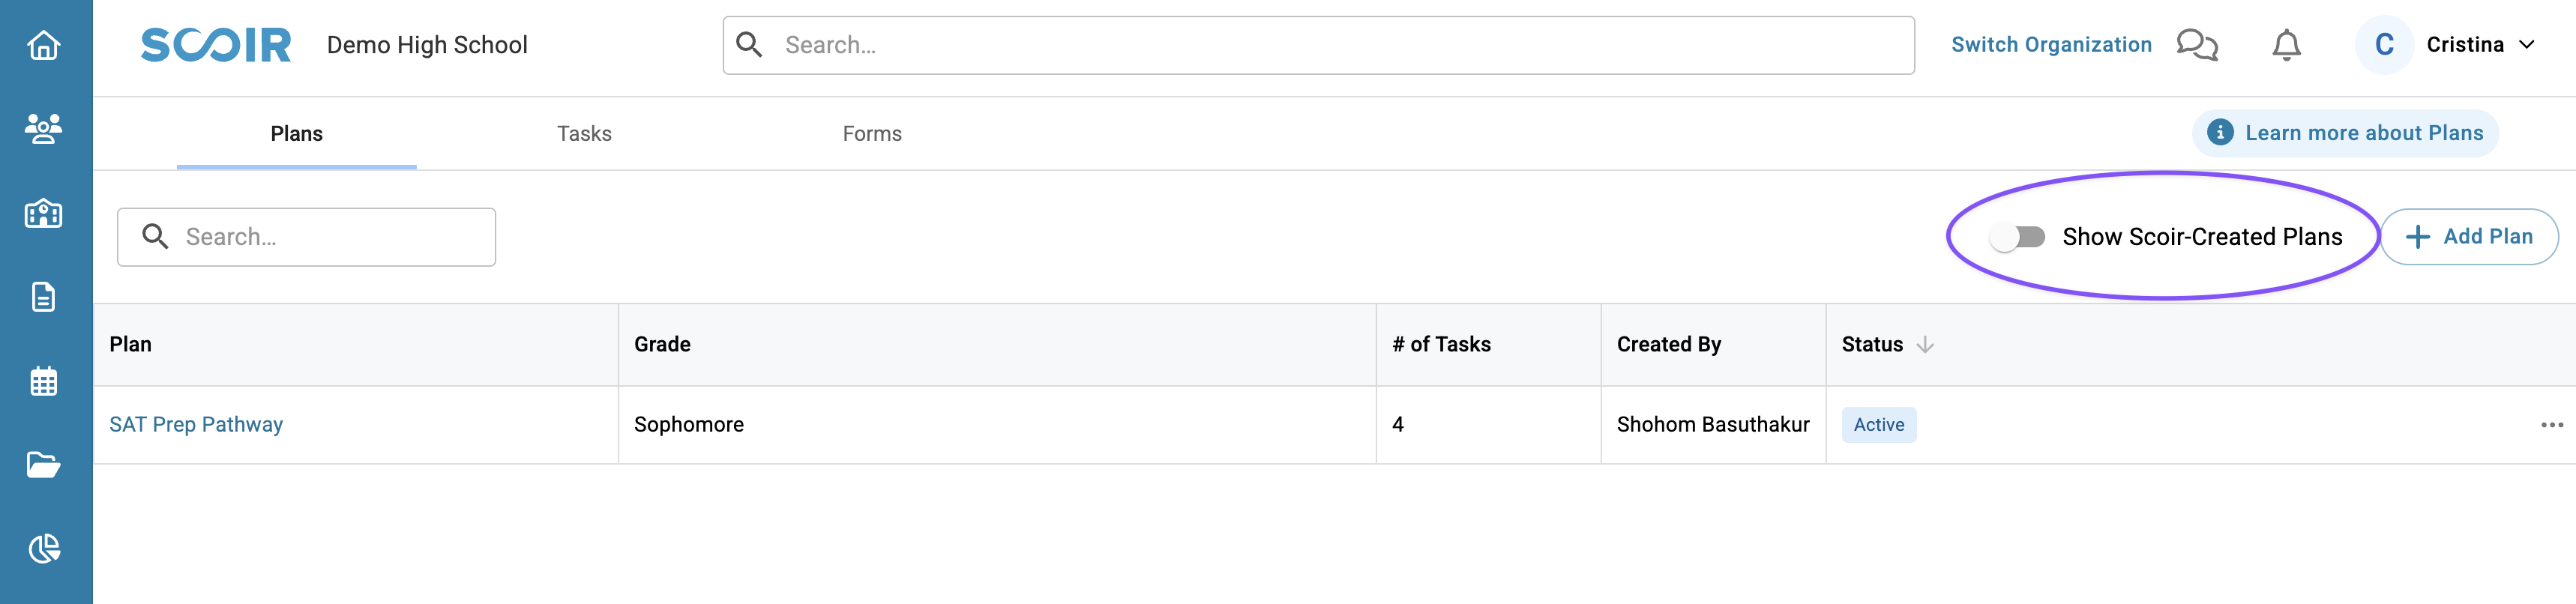
Task: Switch to the Tasks tab
Action: coord(584,134)
